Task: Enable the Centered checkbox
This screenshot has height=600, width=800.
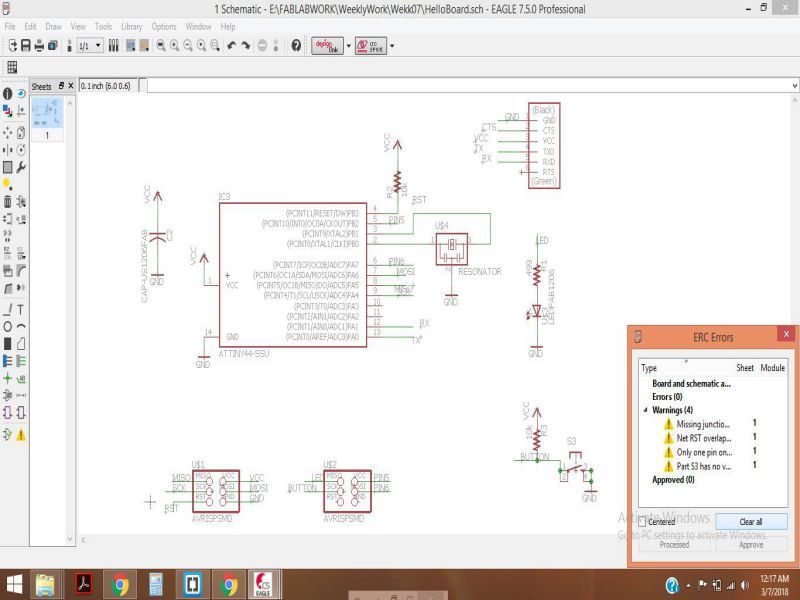Action: click(642, 522)
